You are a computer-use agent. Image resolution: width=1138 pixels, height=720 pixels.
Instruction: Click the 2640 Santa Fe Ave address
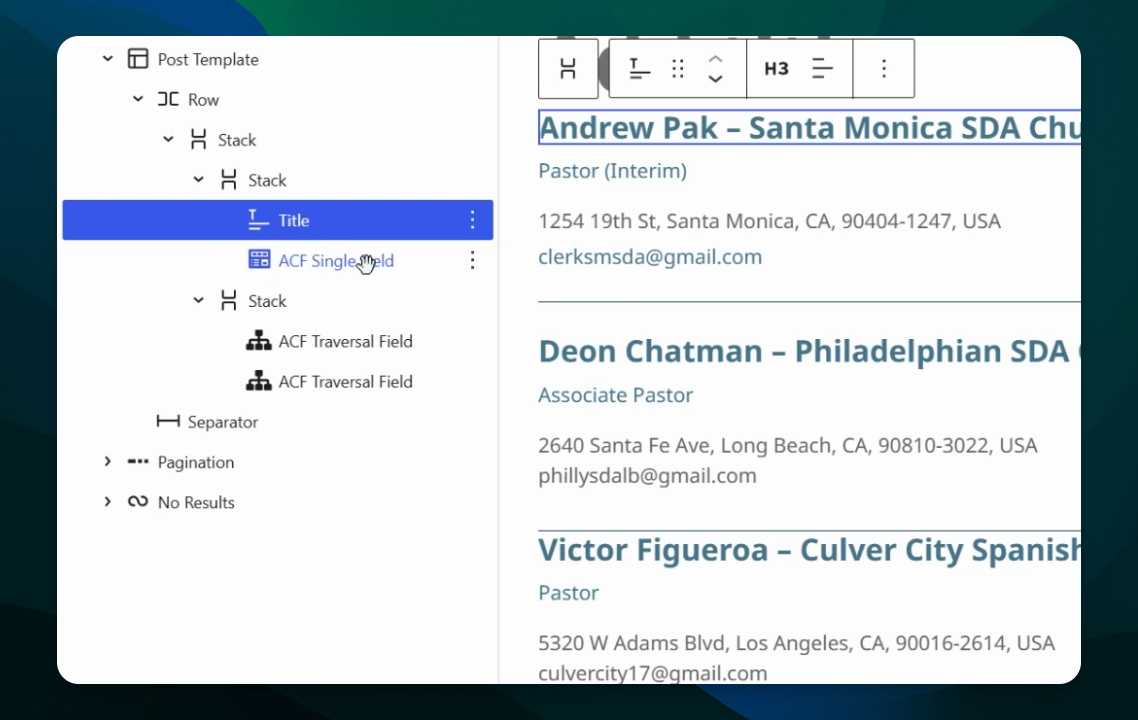click(787, 445)
